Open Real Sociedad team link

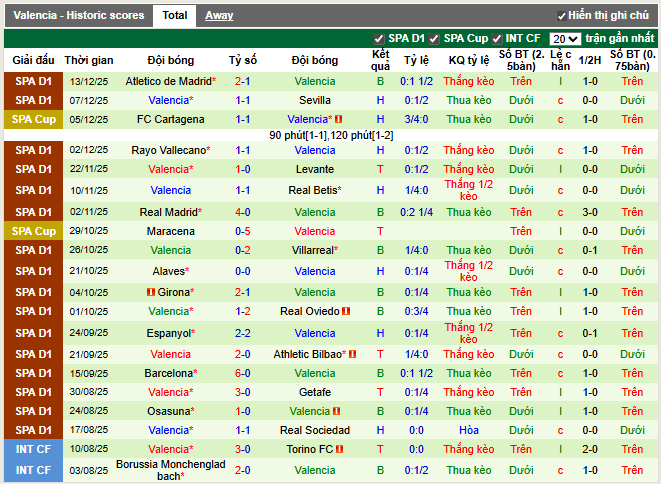(x=314, y=430)
